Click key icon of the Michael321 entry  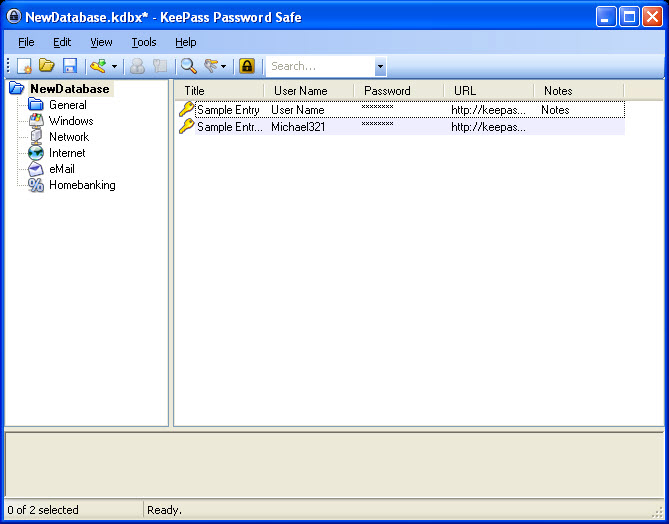click(186, 127)
